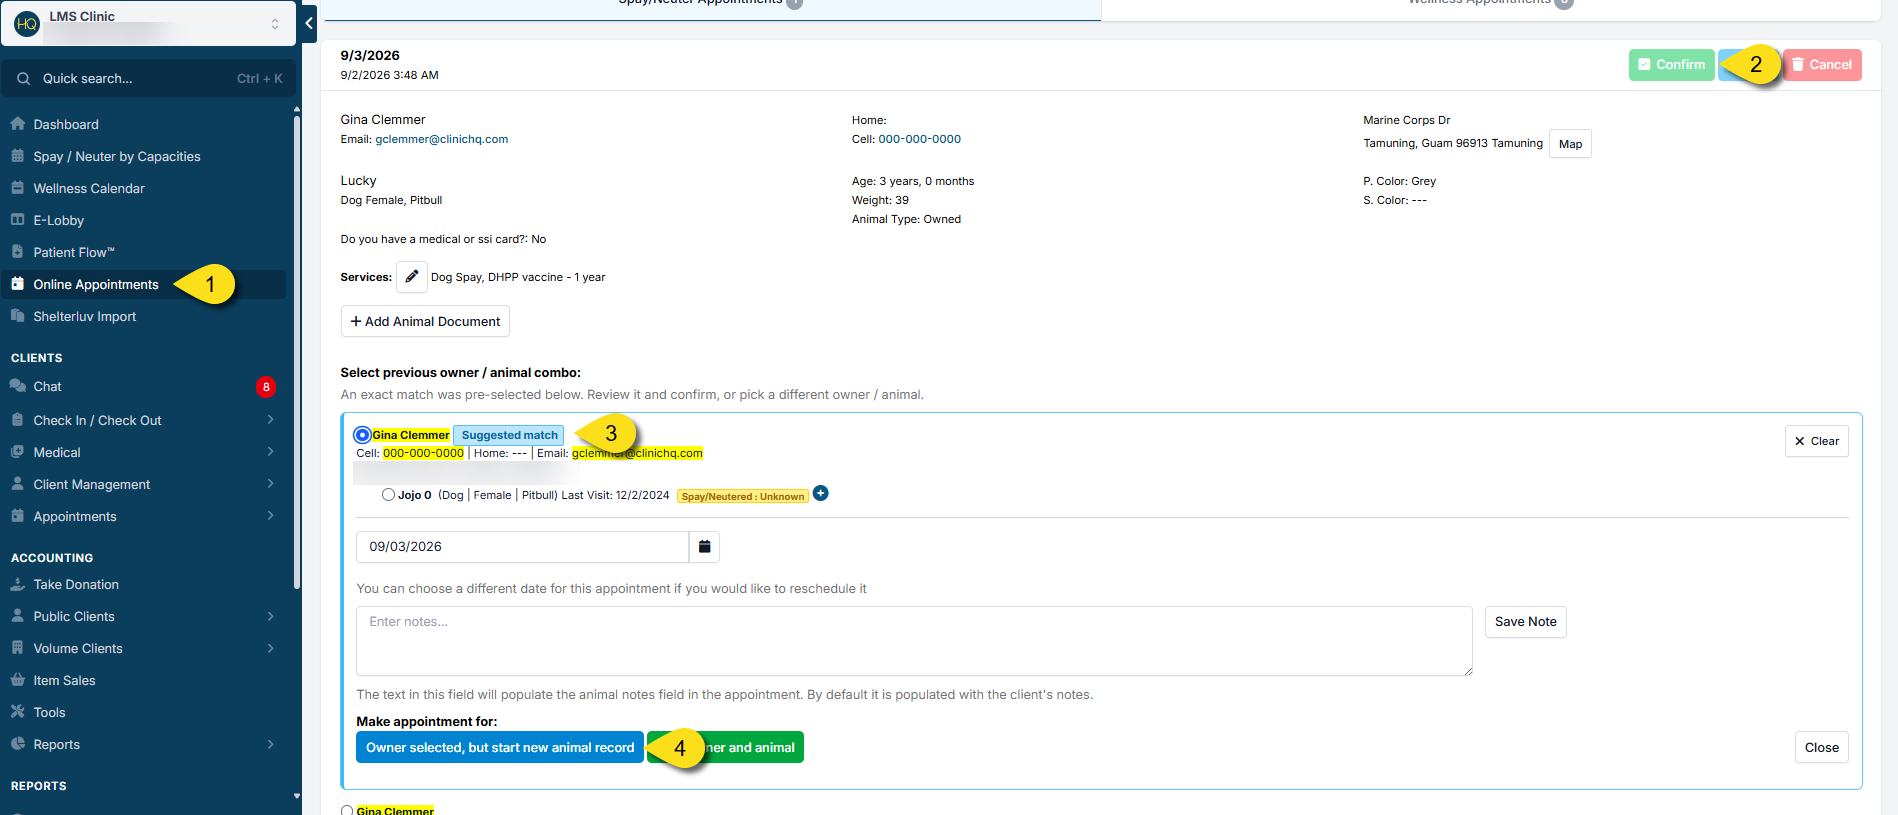Click the Chat bubbles icon
This screenshot has width=1898, height=815.
[x=18, y=386]
